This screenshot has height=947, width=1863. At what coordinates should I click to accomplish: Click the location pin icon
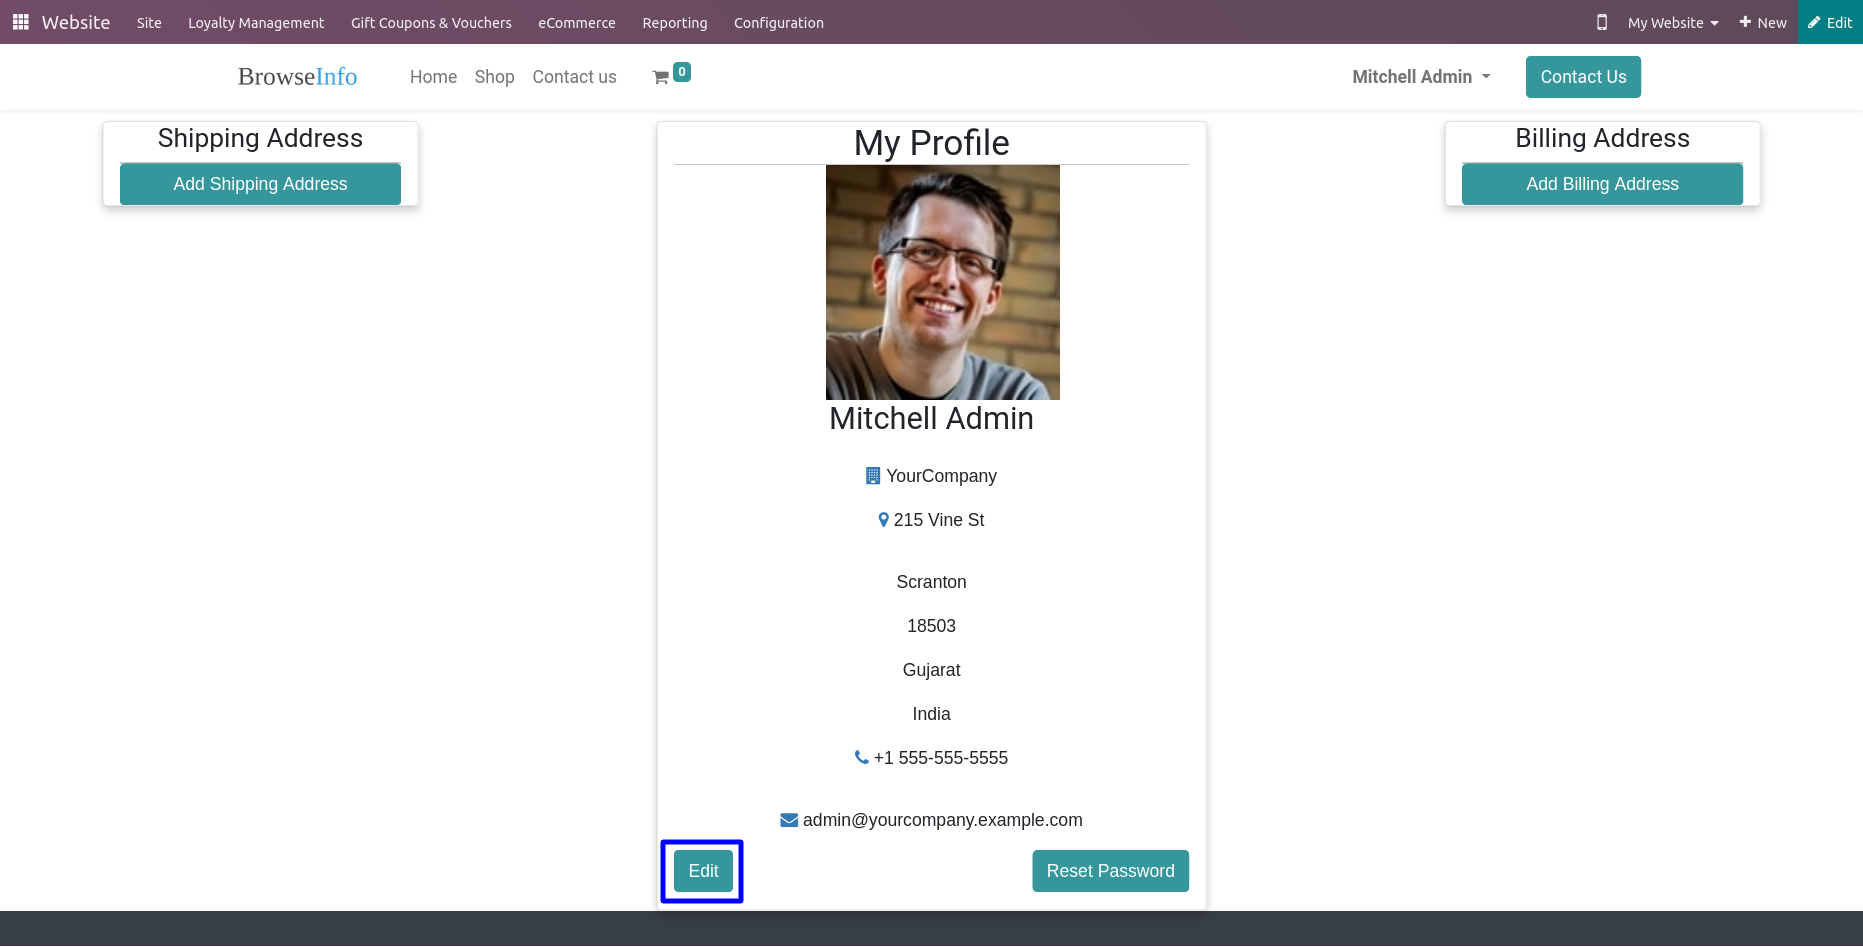point(883,520)
